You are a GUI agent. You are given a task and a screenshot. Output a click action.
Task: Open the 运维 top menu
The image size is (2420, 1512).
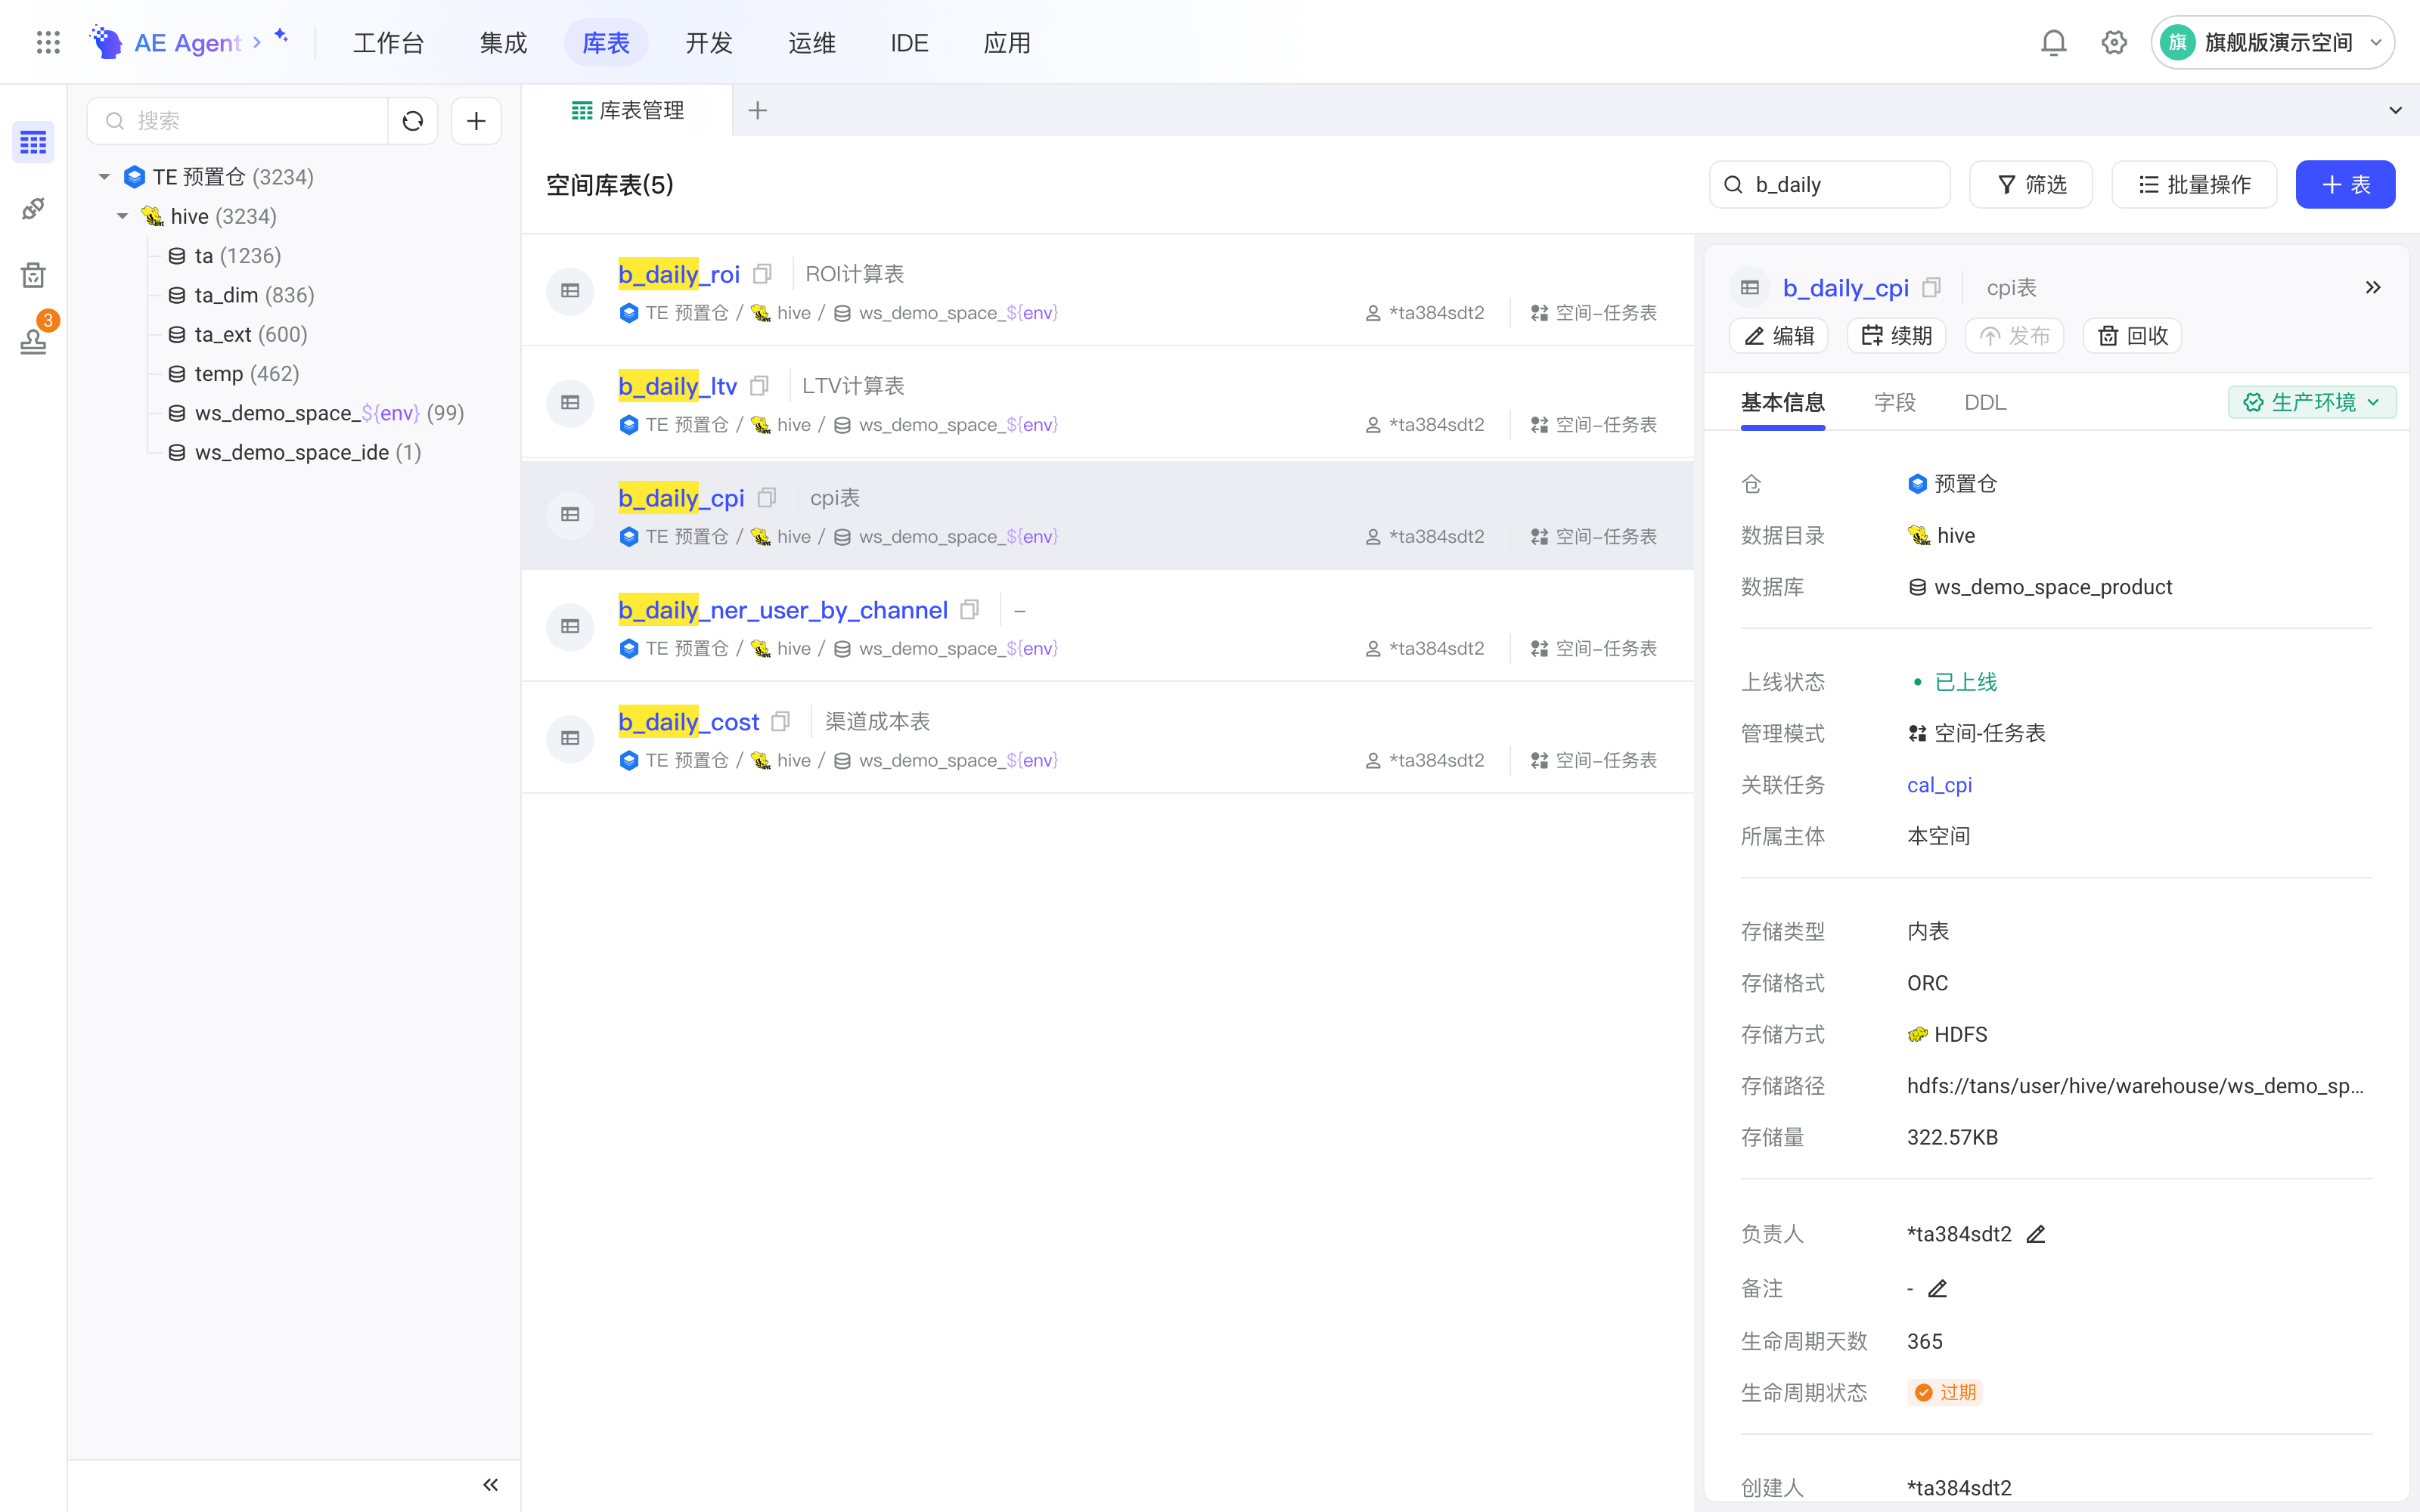811,43
